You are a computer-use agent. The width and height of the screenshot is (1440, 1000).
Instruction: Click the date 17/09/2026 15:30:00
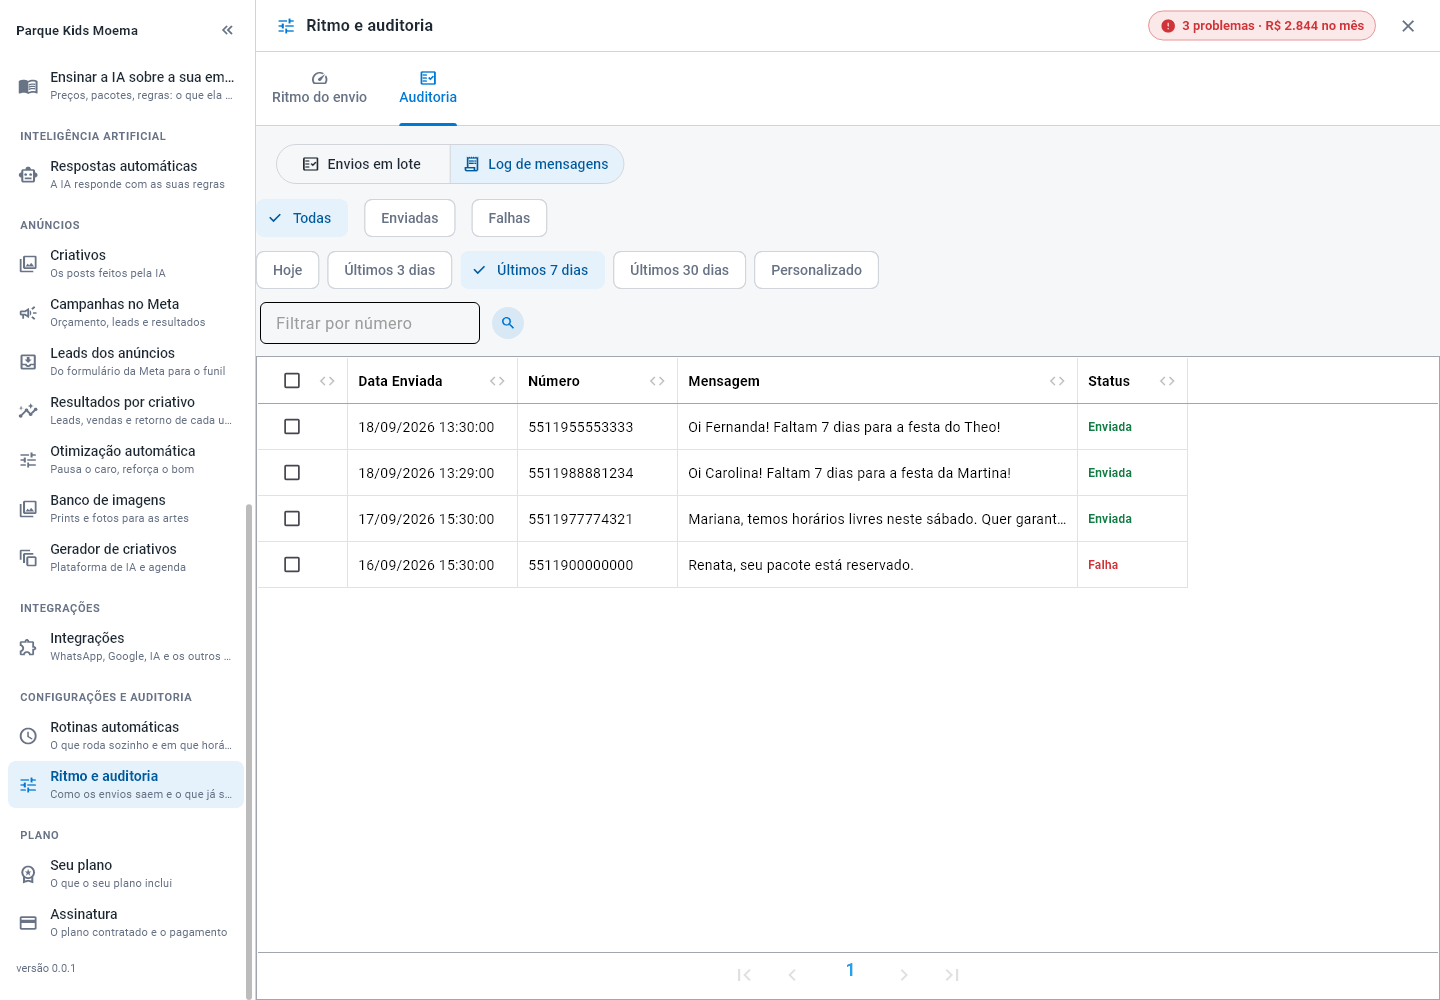point(426,519)
